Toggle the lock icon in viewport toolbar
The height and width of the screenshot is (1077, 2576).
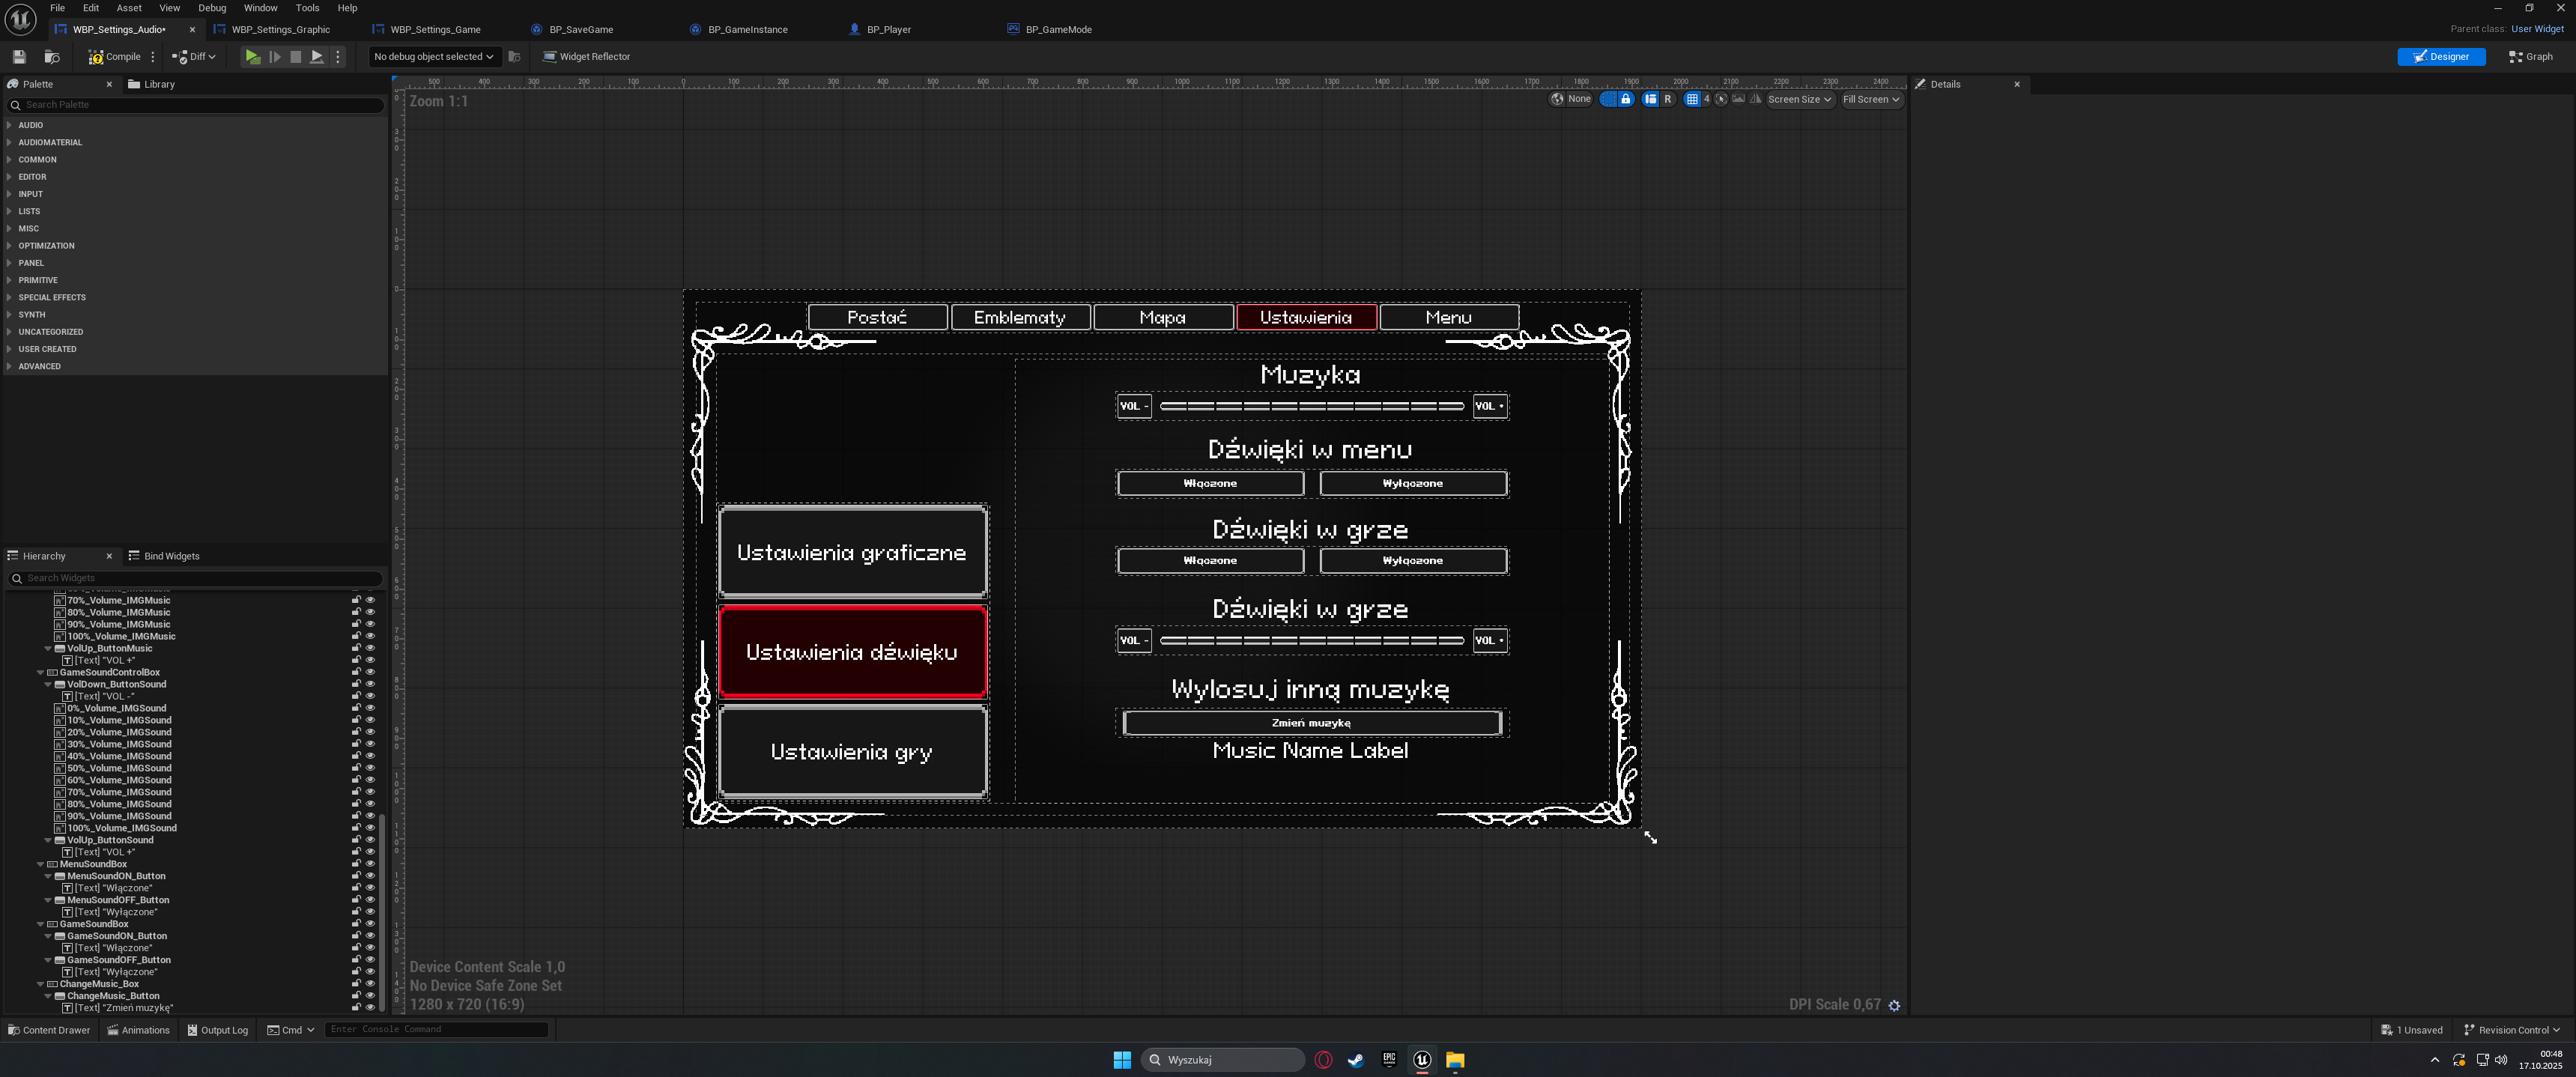click(1626, 99)
